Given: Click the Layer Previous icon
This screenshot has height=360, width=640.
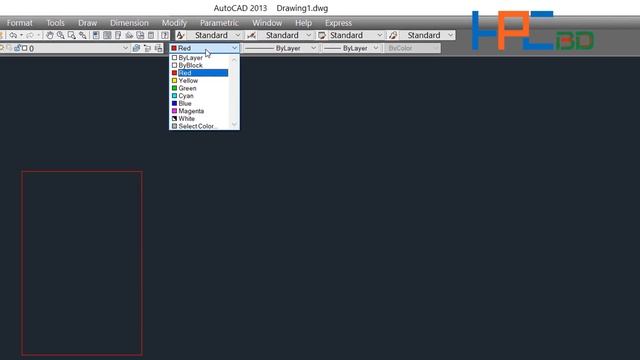Looking at the screenshot, I should [147, 48].
